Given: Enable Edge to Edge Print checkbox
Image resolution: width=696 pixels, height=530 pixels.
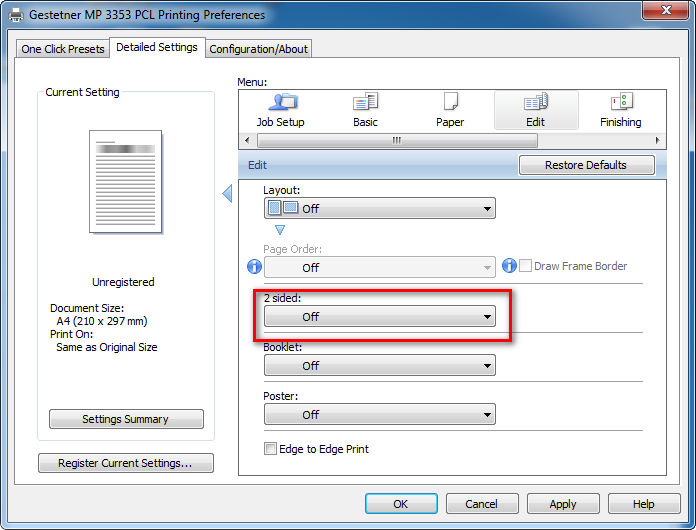Looking at the screenshot, I should (270, 449).
